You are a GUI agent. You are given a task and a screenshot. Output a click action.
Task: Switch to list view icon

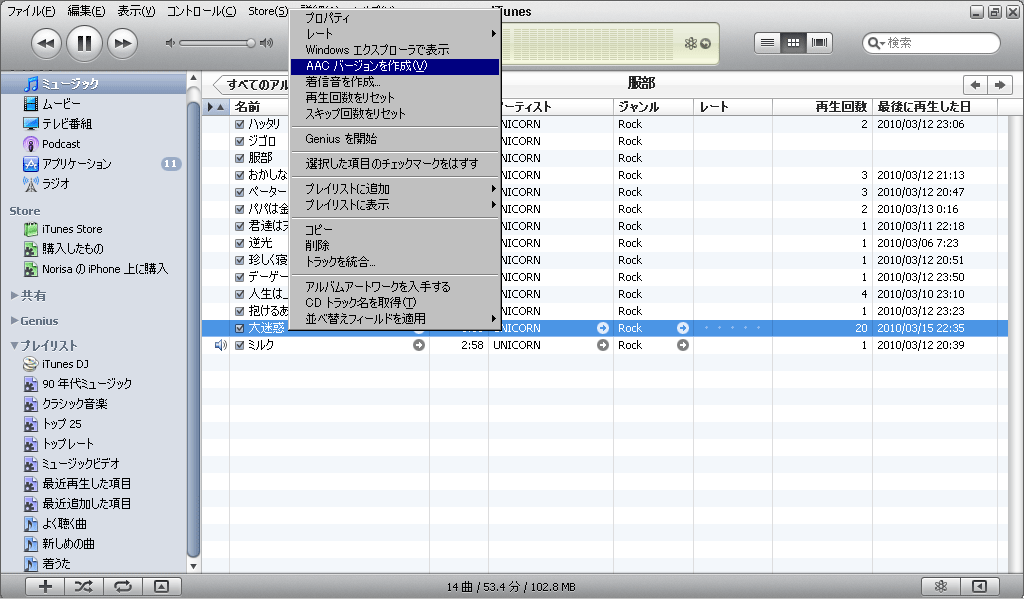[x=767, y=43]
